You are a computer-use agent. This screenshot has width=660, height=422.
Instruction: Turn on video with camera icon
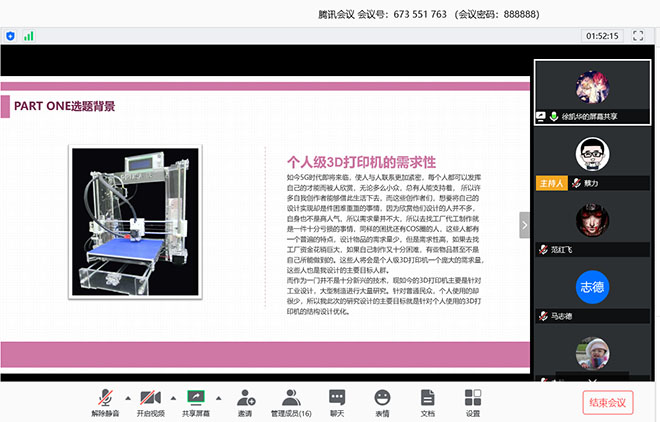[148, 397]
